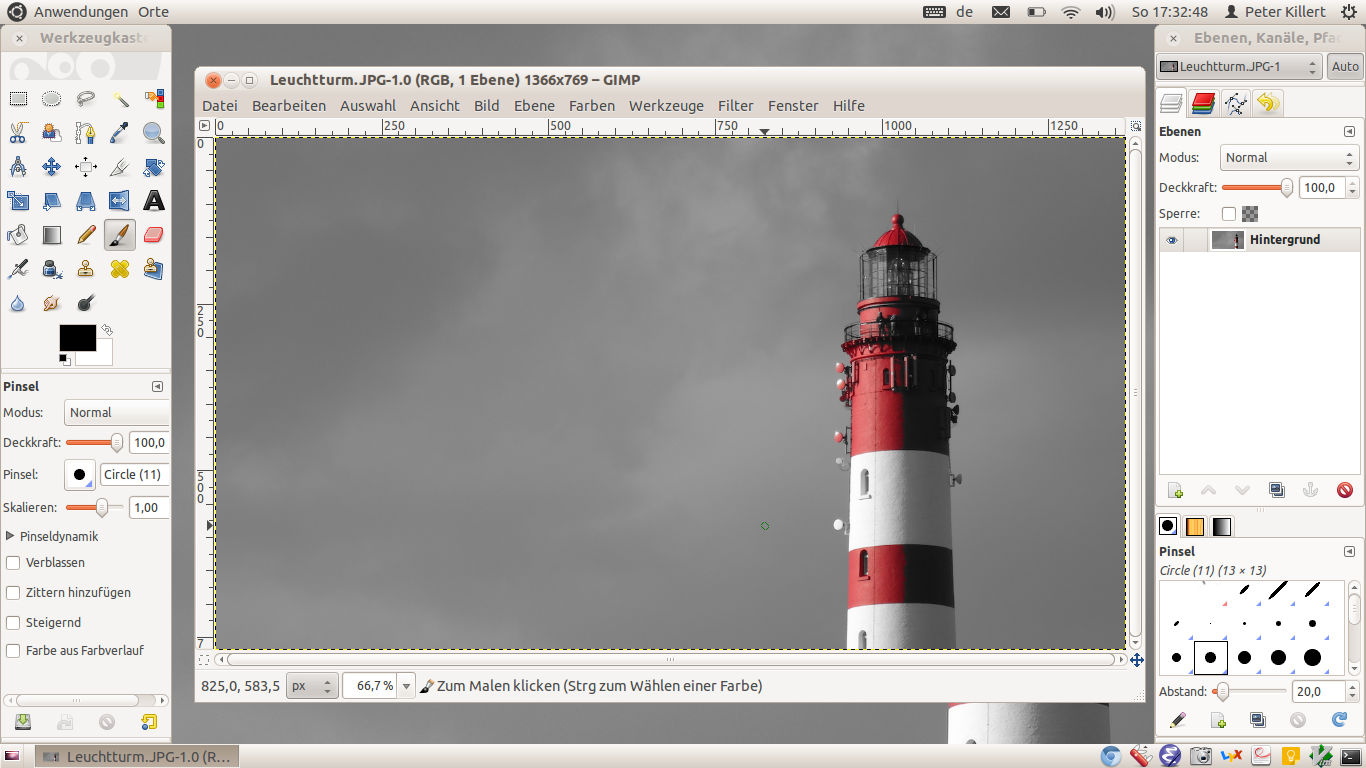The height and width of the screenshot is (768, 1366).
Task: Select the Ellipse Select tool
Action: 52,99
